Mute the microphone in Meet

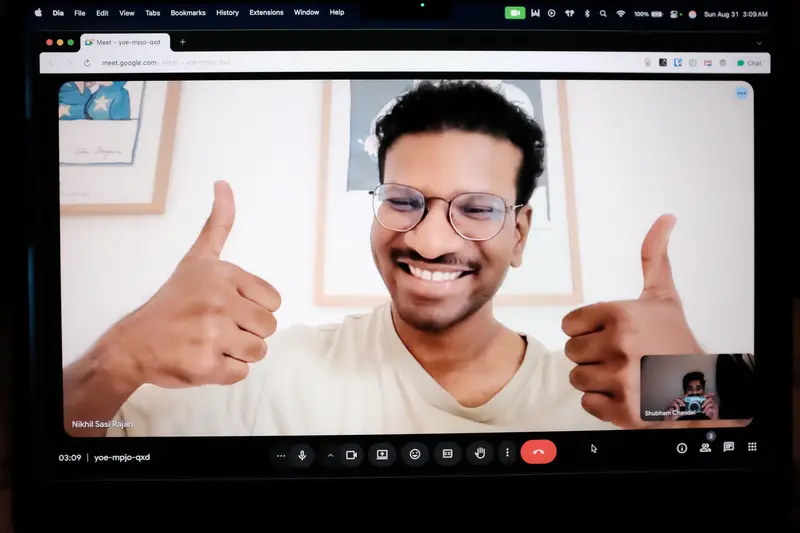point(302,455)
